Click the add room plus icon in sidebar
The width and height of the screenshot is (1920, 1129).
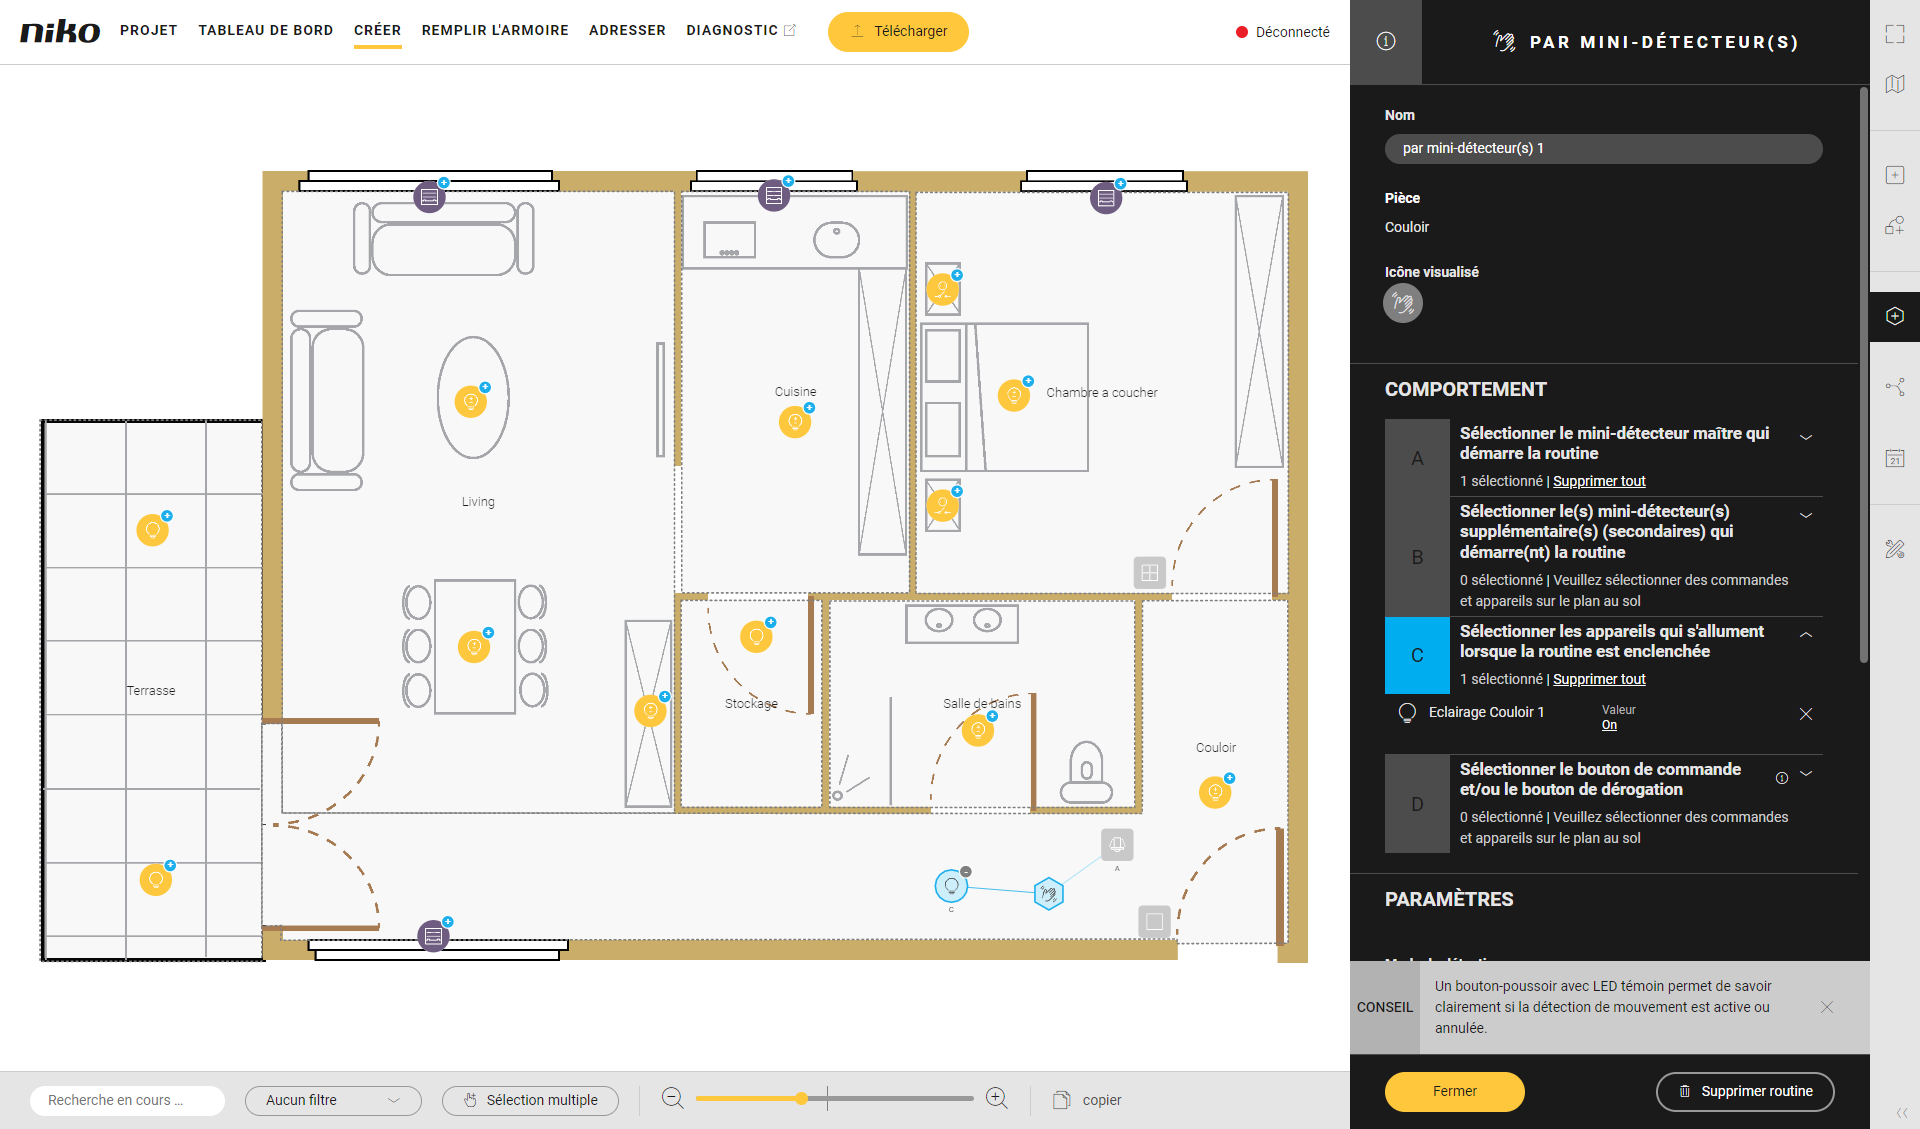1894,175
